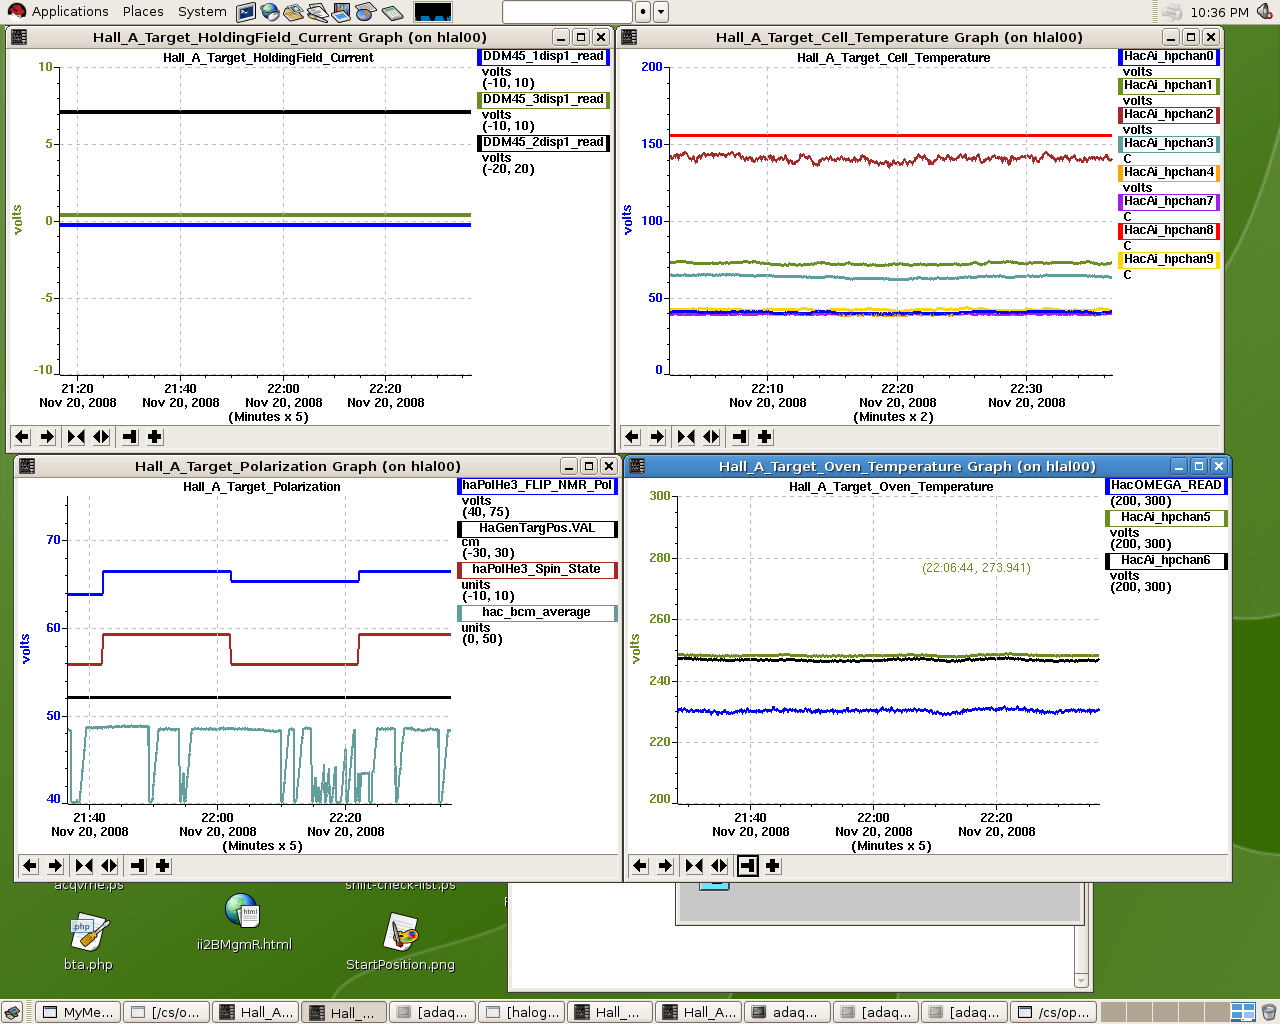The height and width of the screenshot is (1024, 1280).
Task: Open ii2BMgmR.html desktop file
Action: [x=244, y=923]
